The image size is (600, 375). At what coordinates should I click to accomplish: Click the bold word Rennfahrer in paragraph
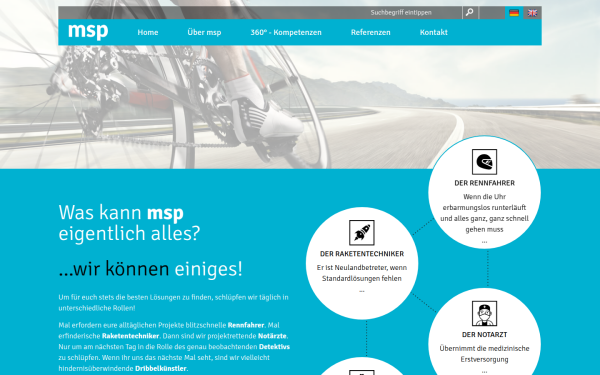(246, 325)
